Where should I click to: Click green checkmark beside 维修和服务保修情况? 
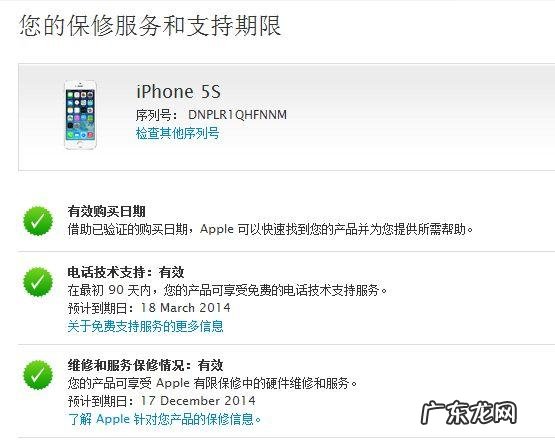(x=38, y=375)
